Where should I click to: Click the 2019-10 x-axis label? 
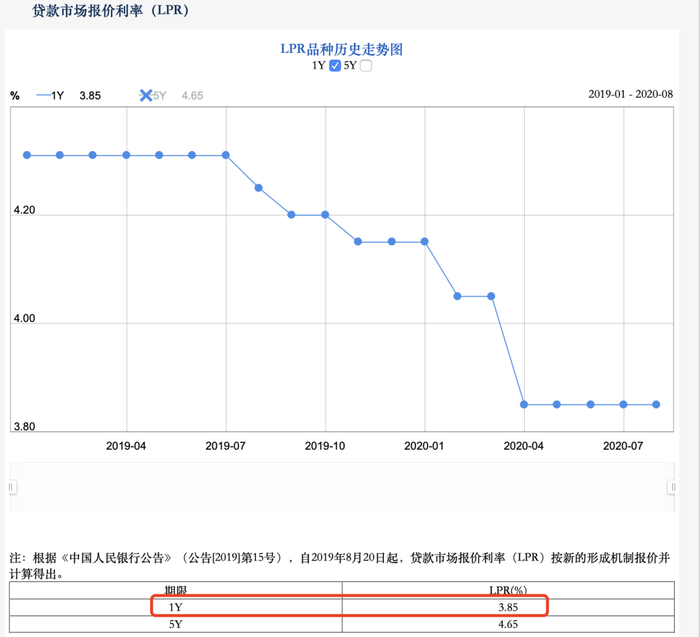pyautogui.click(x=325, y=446)
